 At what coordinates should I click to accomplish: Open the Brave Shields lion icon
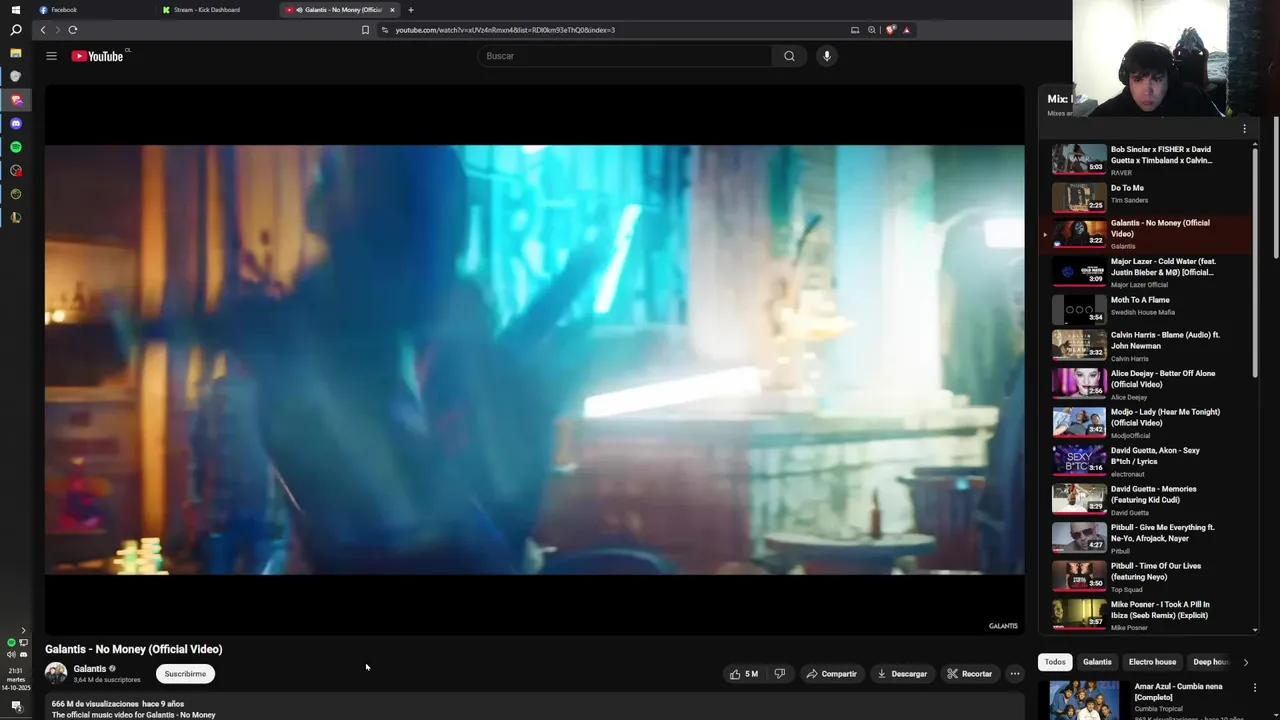click(890, 30)
